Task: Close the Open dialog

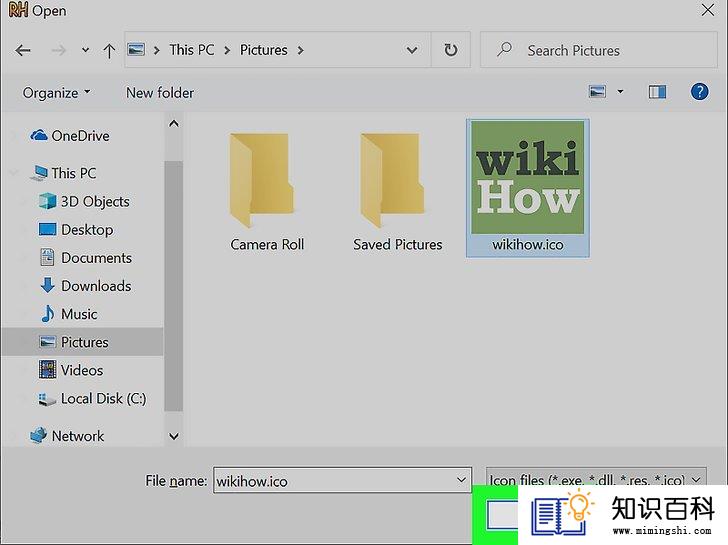Action: point(708,10)
